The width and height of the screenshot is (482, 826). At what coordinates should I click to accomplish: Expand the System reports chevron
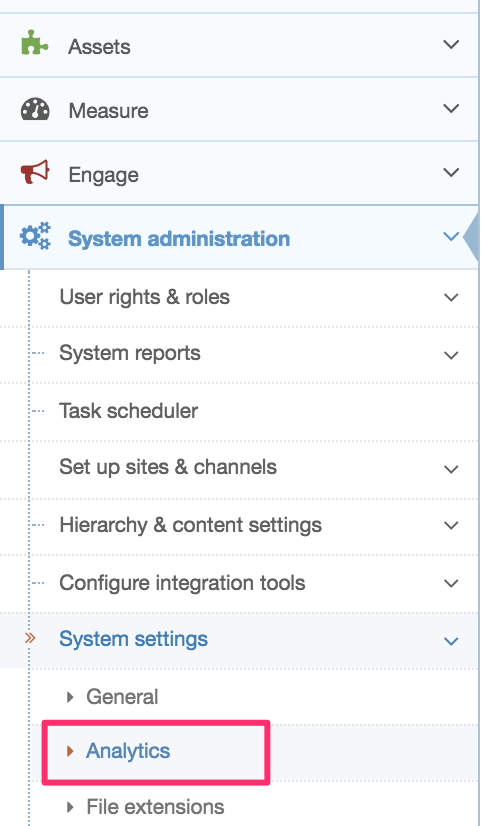point(451,356)
